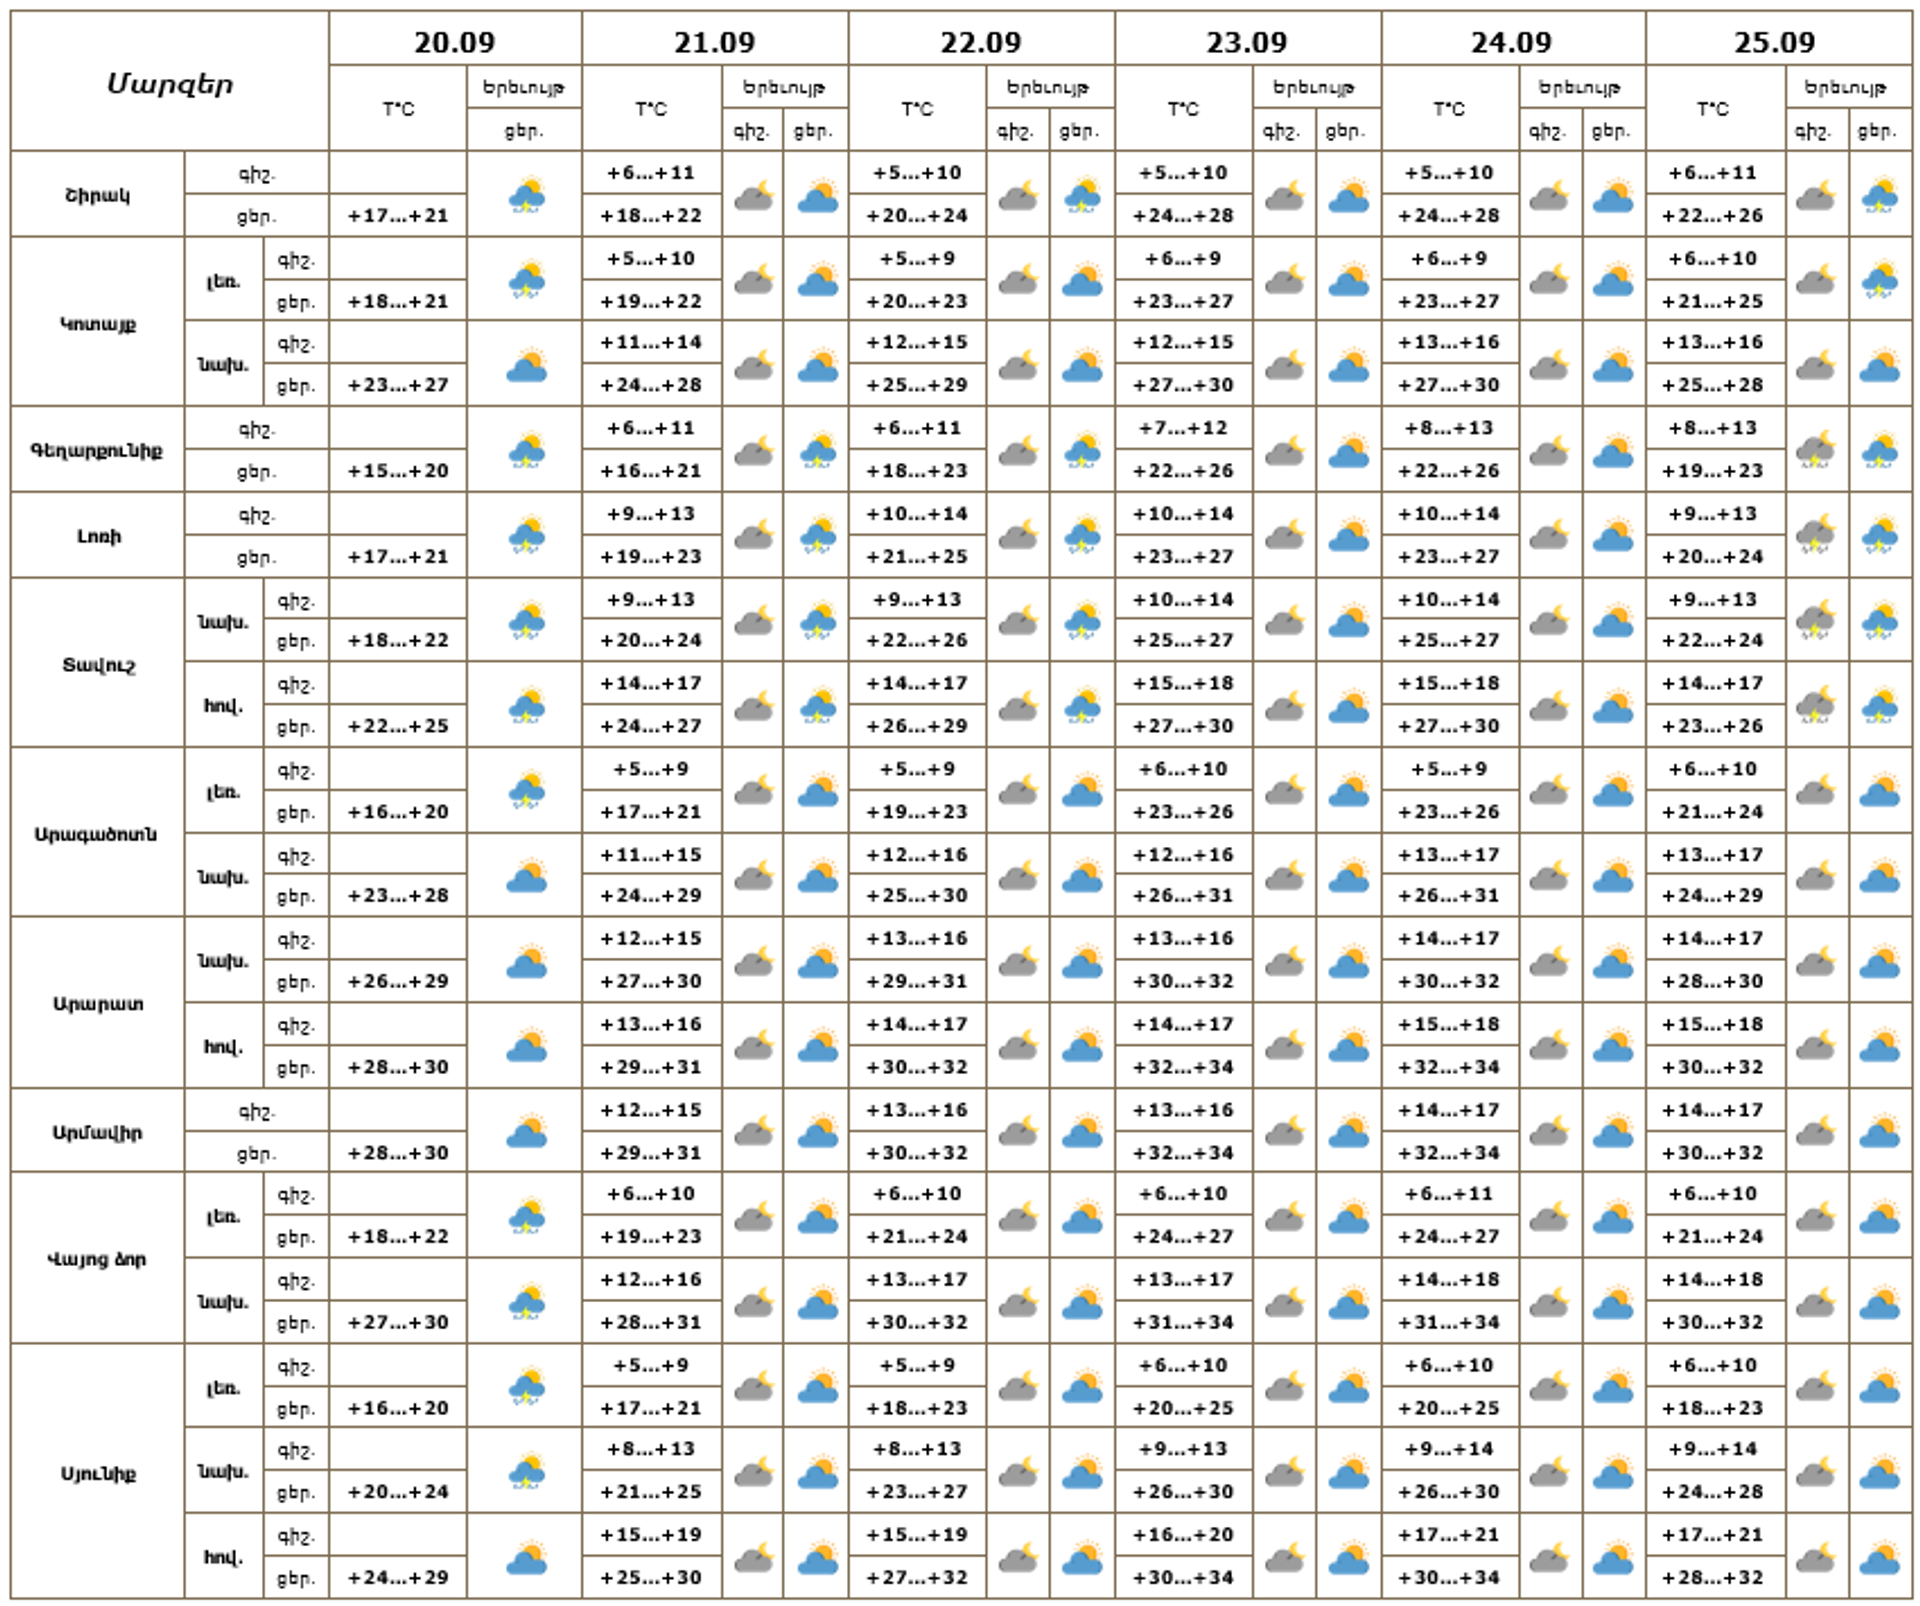Click Շիրակ 21.09 night value +6...+11
This screenshot has width=1920, height=1606.
(x=651, y=172)
